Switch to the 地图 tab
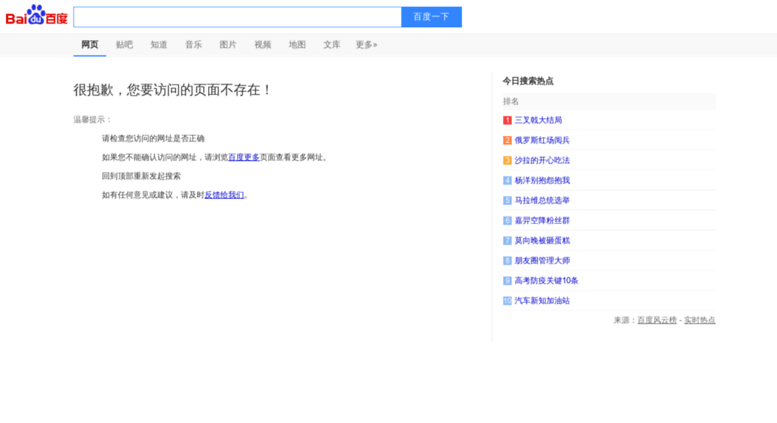The width and height of the screenshot is (777, 423). 297,45
